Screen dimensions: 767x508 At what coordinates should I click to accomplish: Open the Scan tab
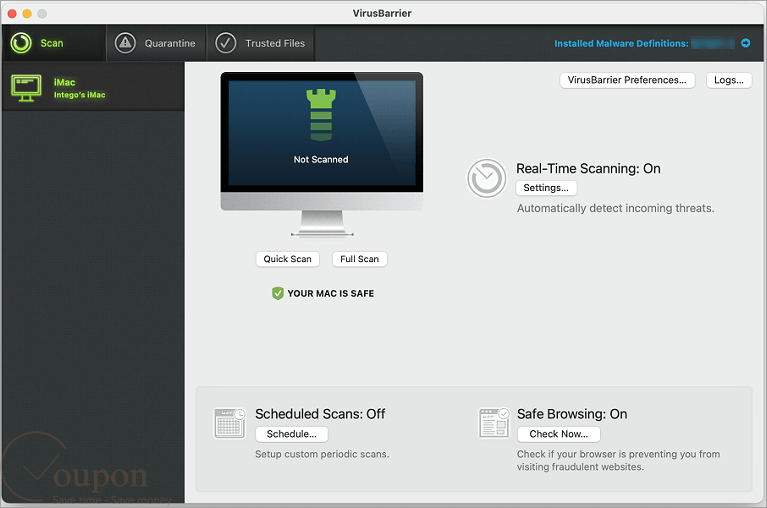click(x=54, y=43)
